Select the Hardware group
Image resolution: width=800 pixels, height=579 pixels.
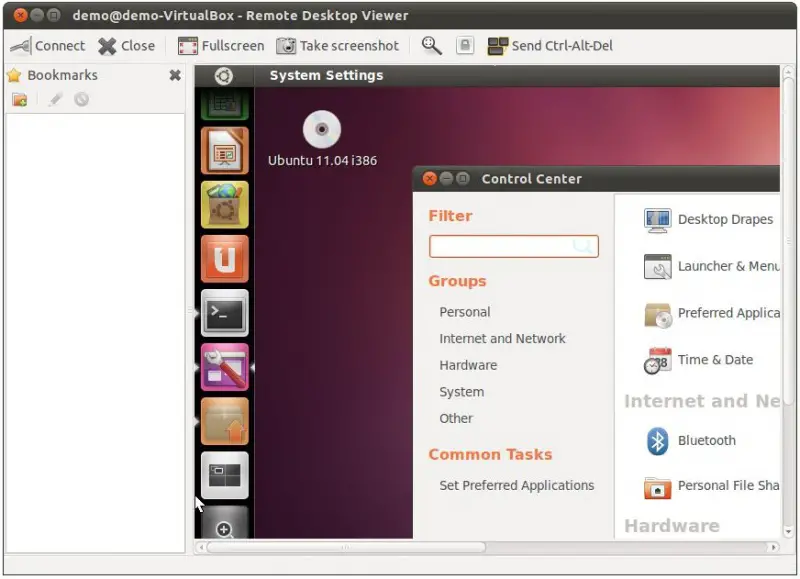coord(468,365)
